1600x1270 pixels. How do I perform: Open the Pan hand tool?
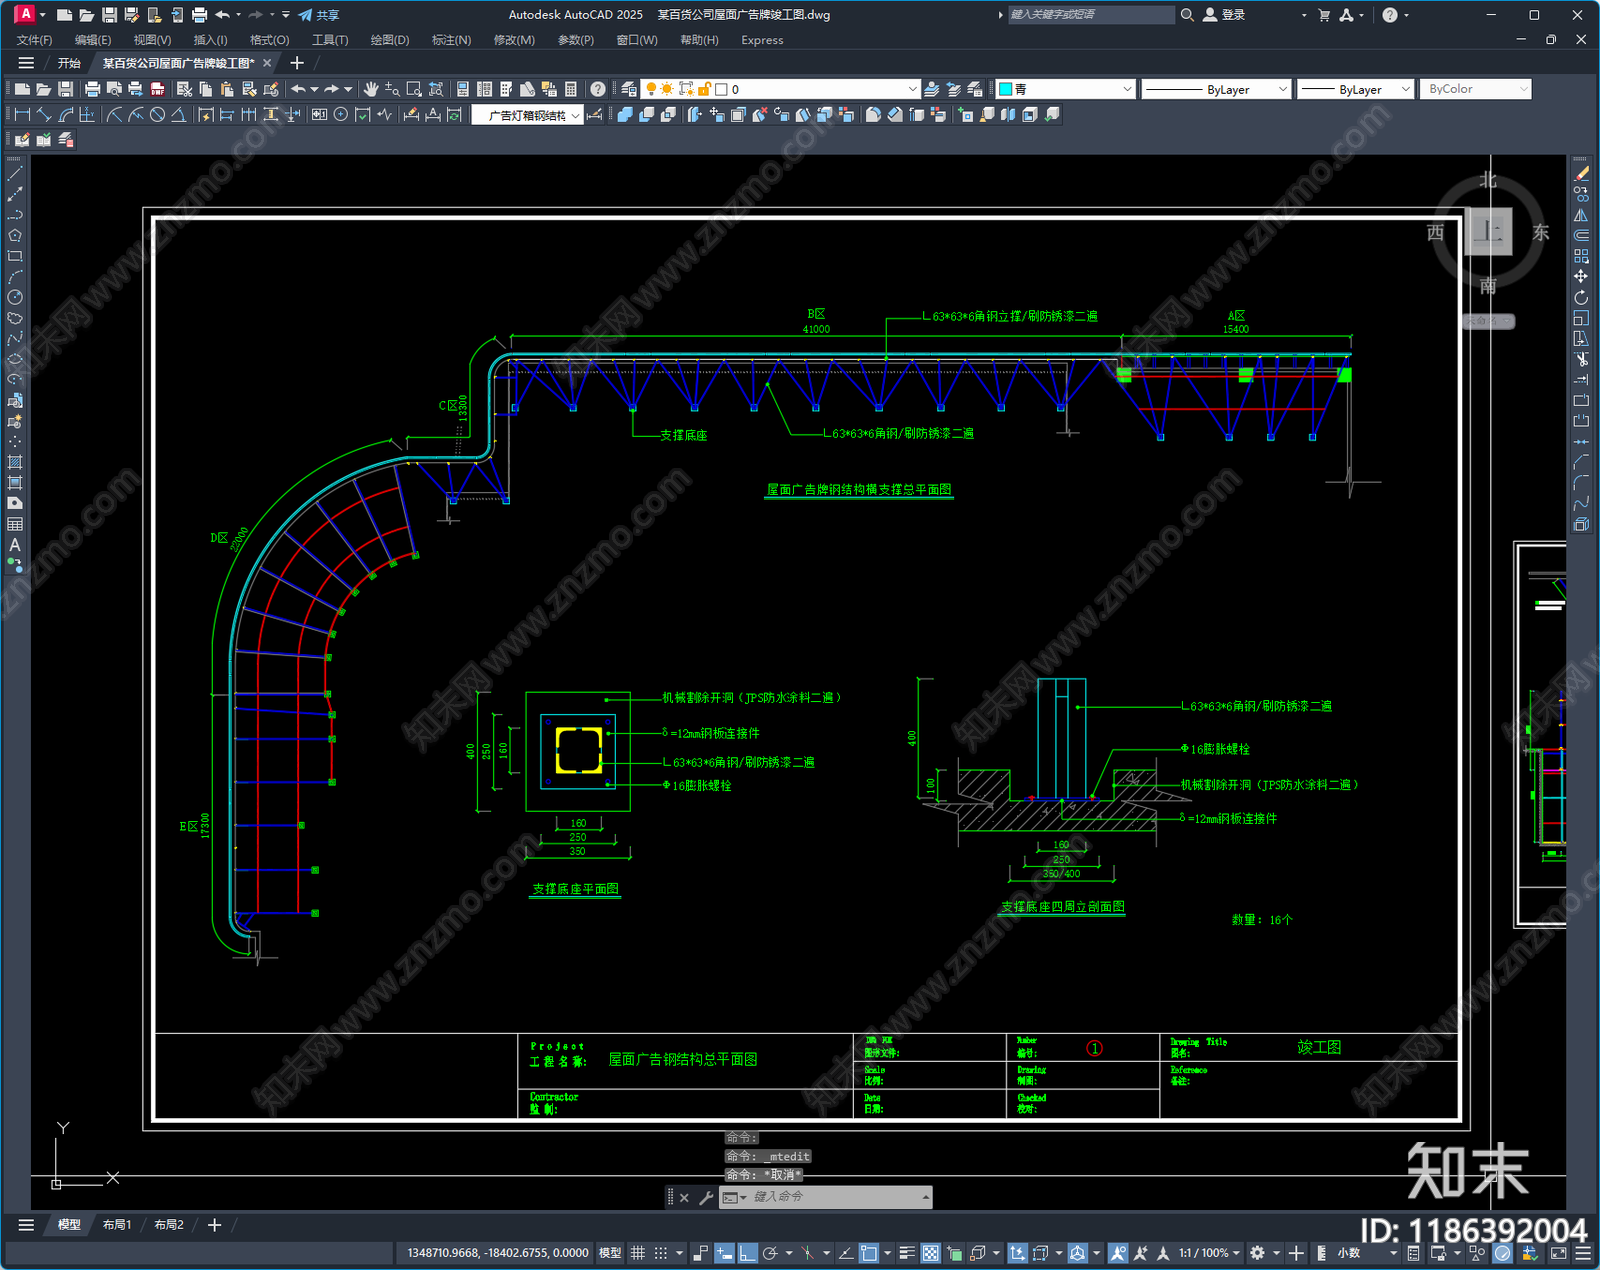click(x=371, y=89)
